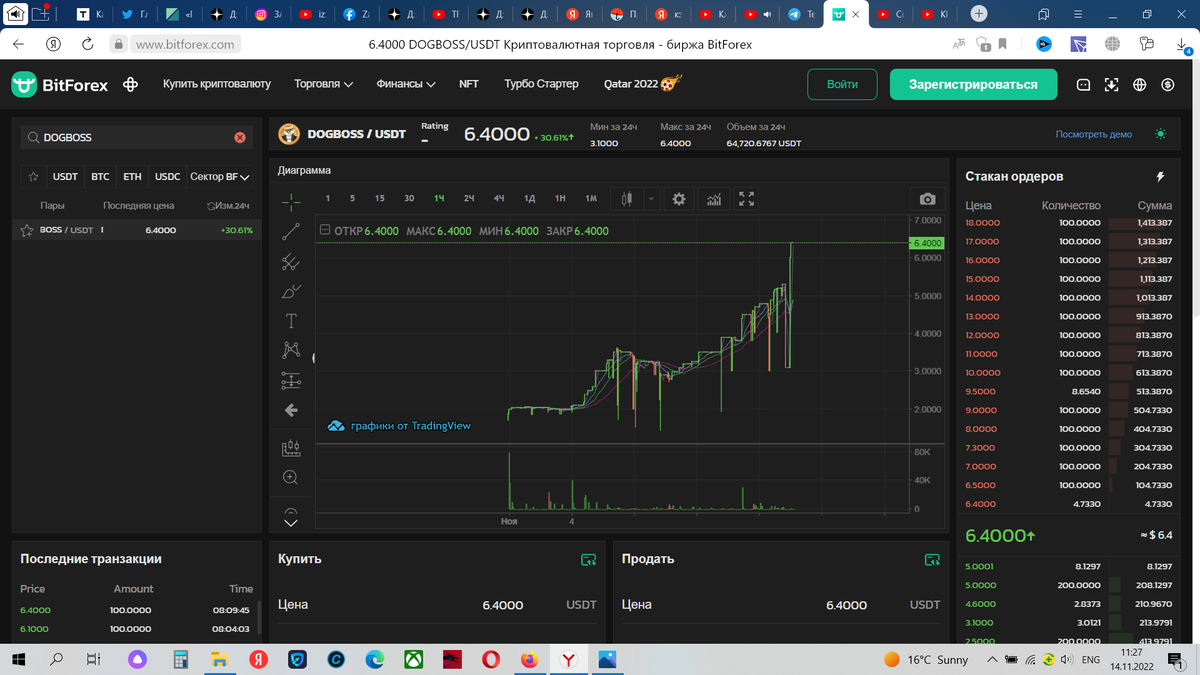Click the Buy price input field
The width and height of the screenshot is (1200, 675).
coord(437,605)
